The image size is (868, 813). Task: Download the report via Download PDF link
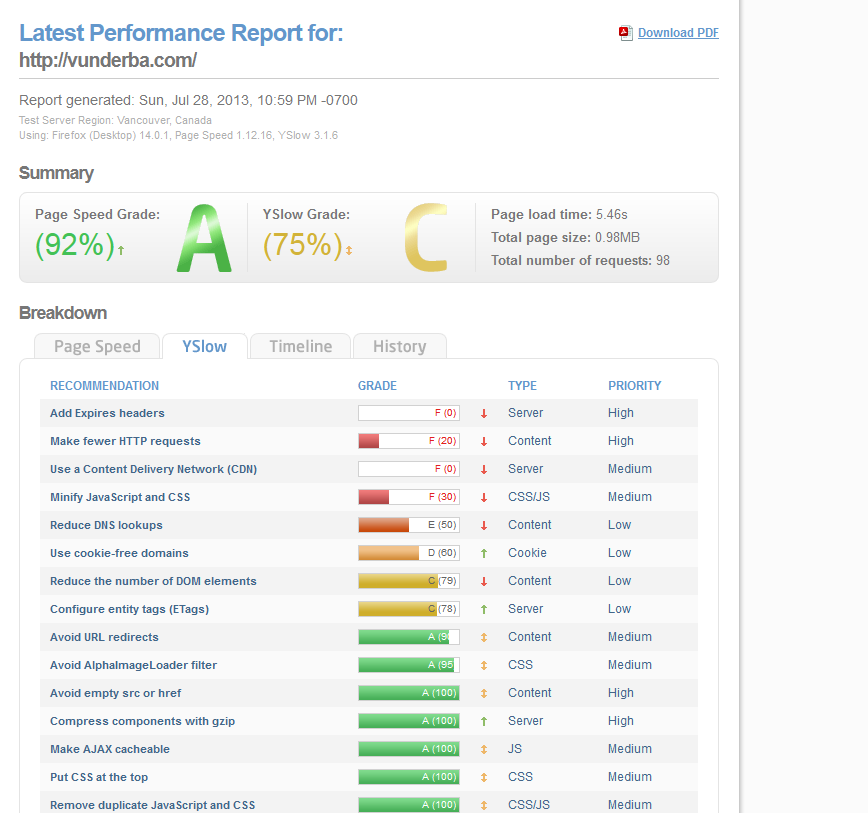coord(678,33)
